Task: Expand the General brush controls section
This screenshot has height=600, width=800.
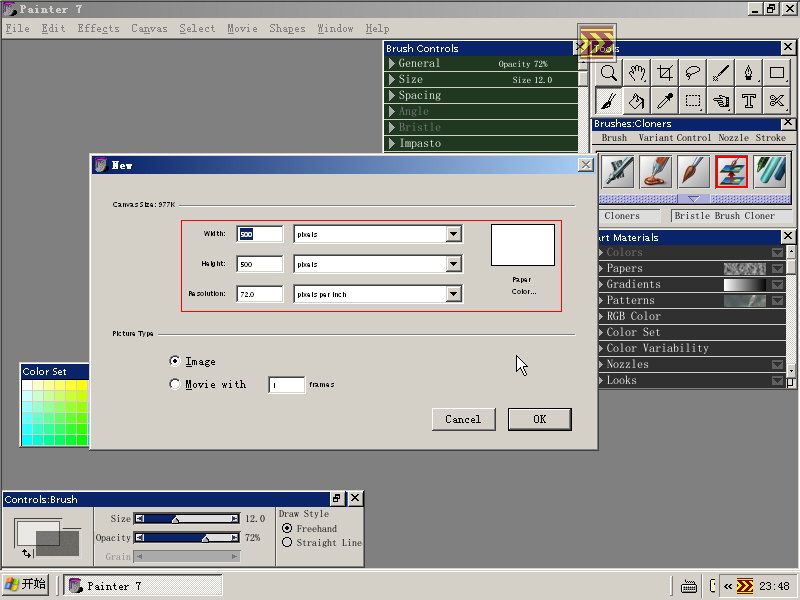Action: 392,63
